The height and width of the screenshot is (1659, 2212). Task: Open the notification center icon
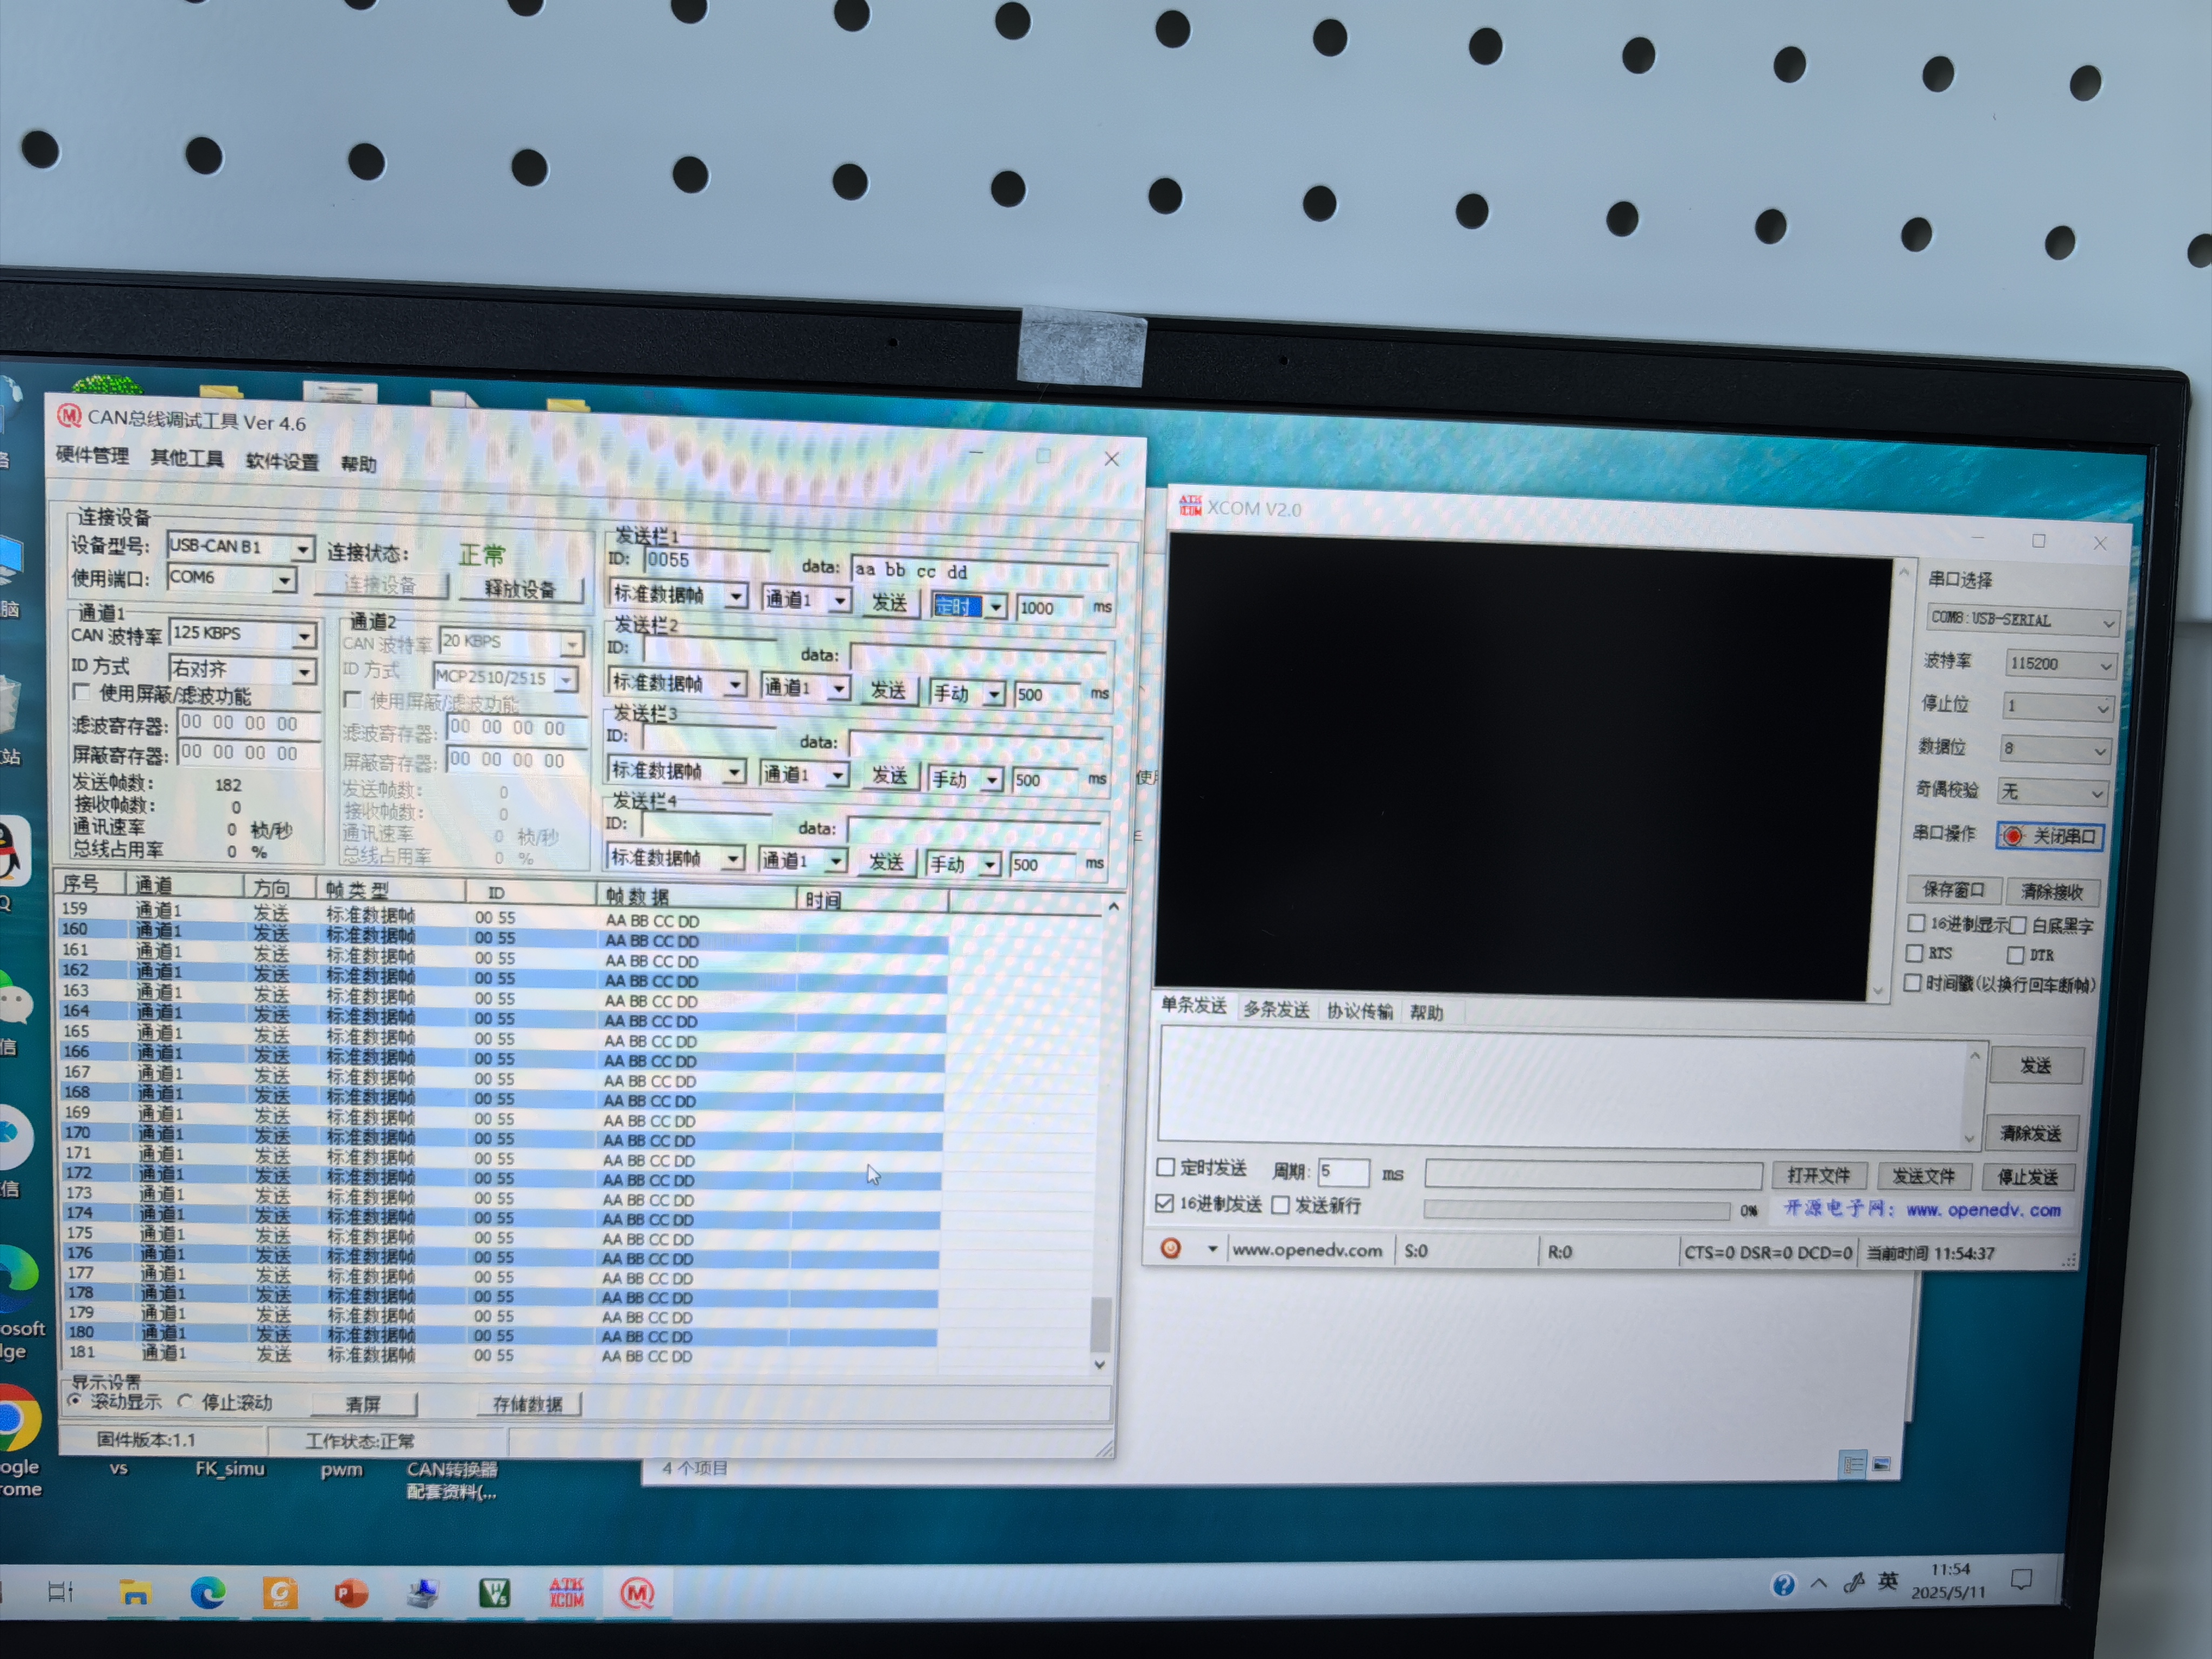pos(2021,1580)
